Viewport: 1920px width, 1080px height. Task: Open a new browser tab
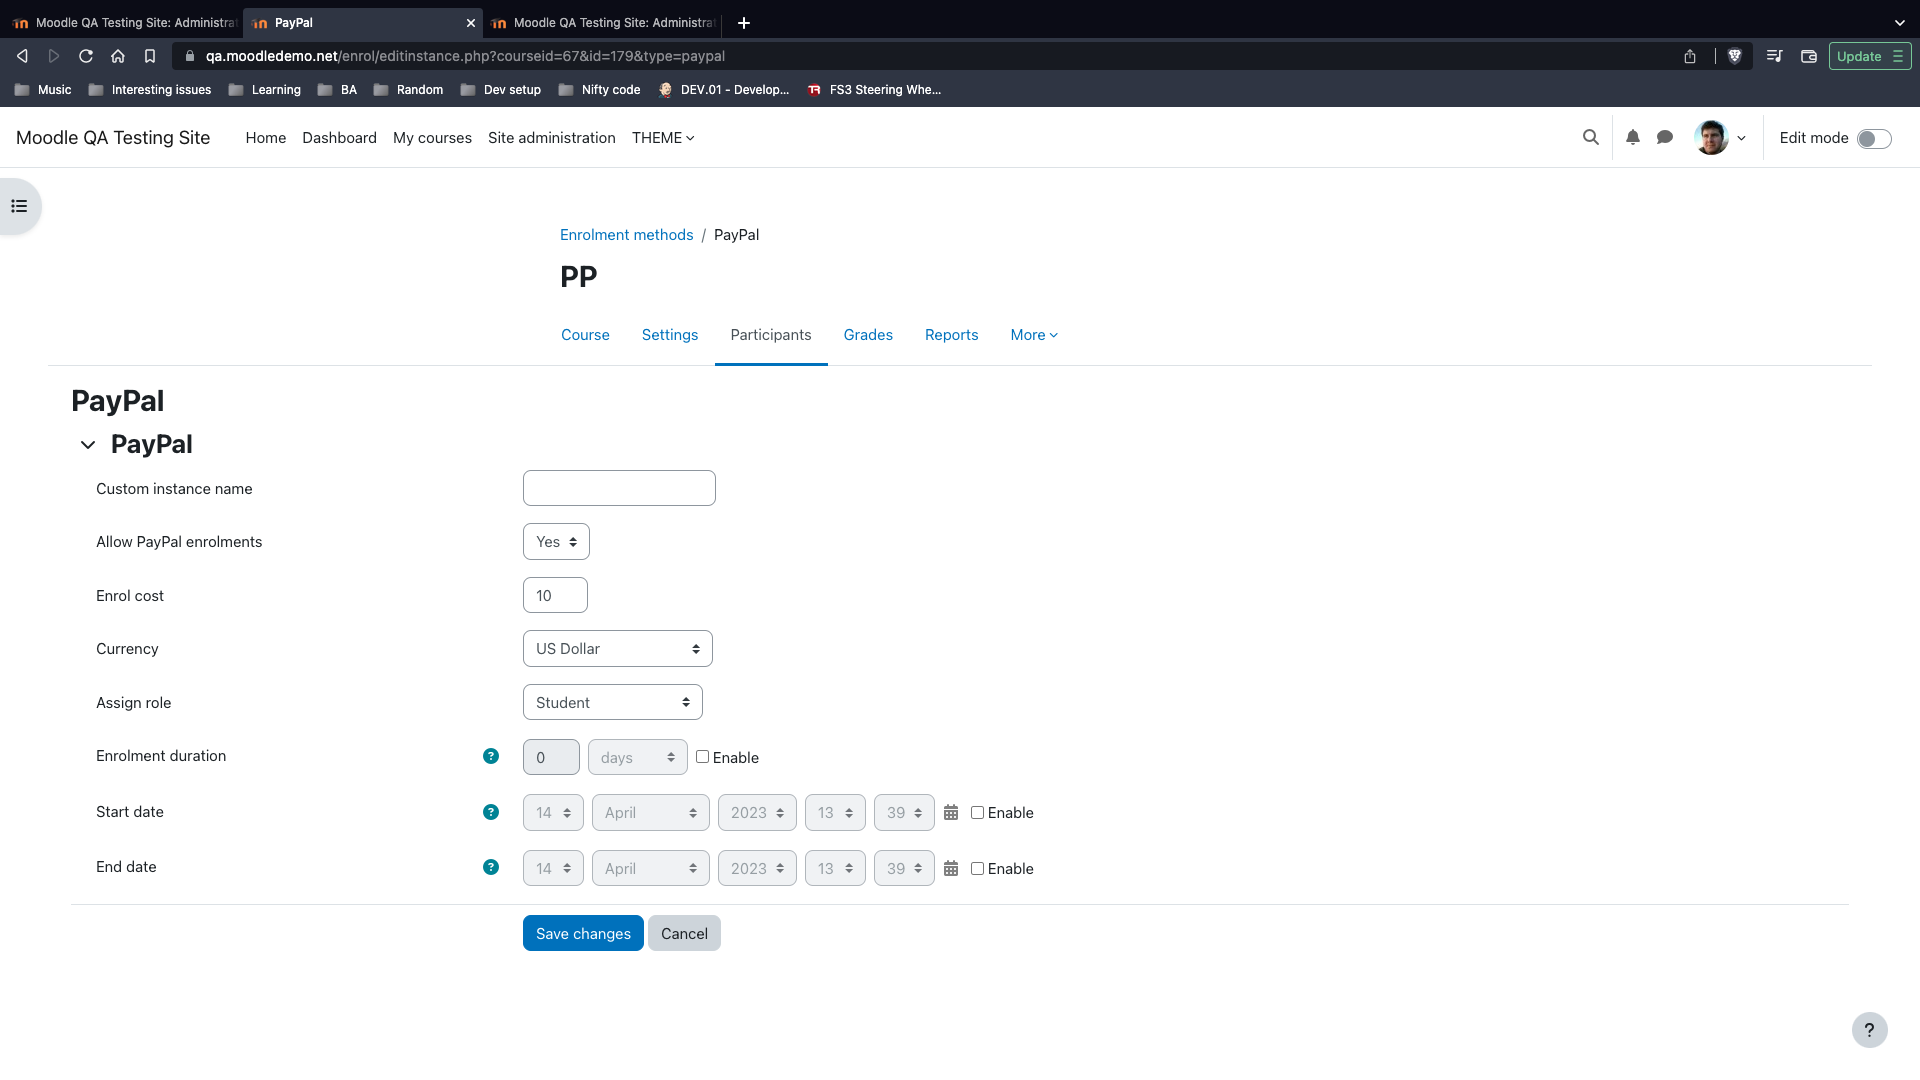pos(744,23)
